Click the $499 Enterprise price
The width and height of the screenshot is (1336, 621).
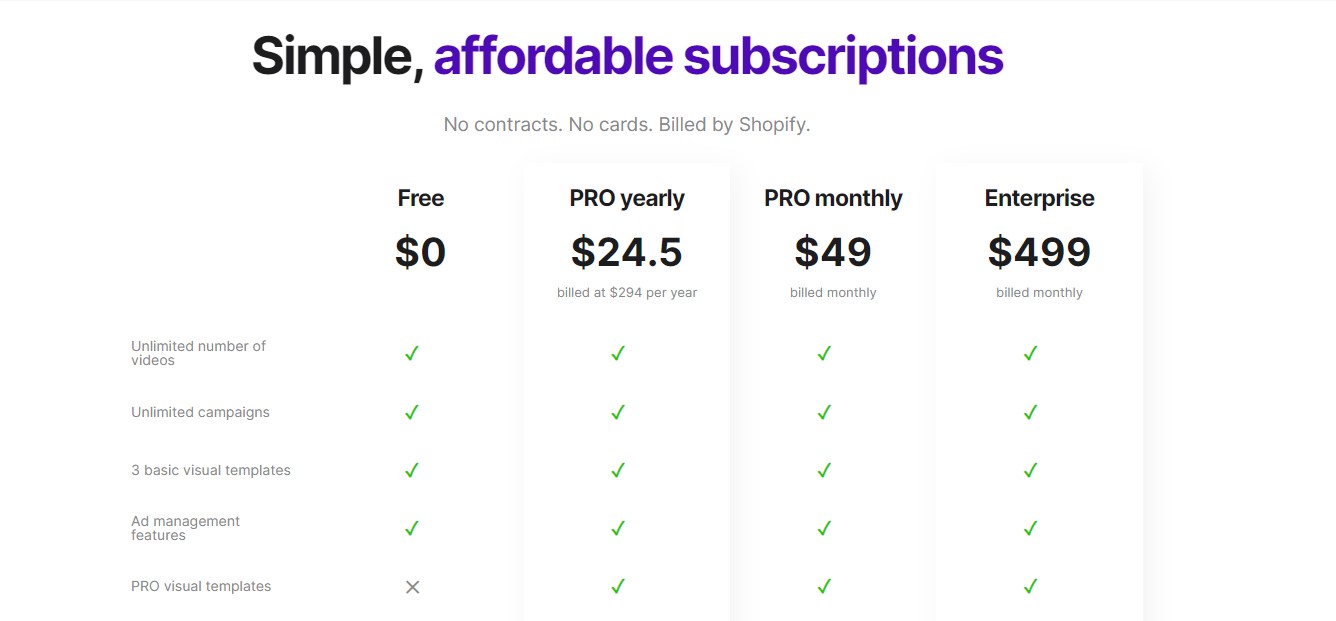click(x=1039, y=252)
